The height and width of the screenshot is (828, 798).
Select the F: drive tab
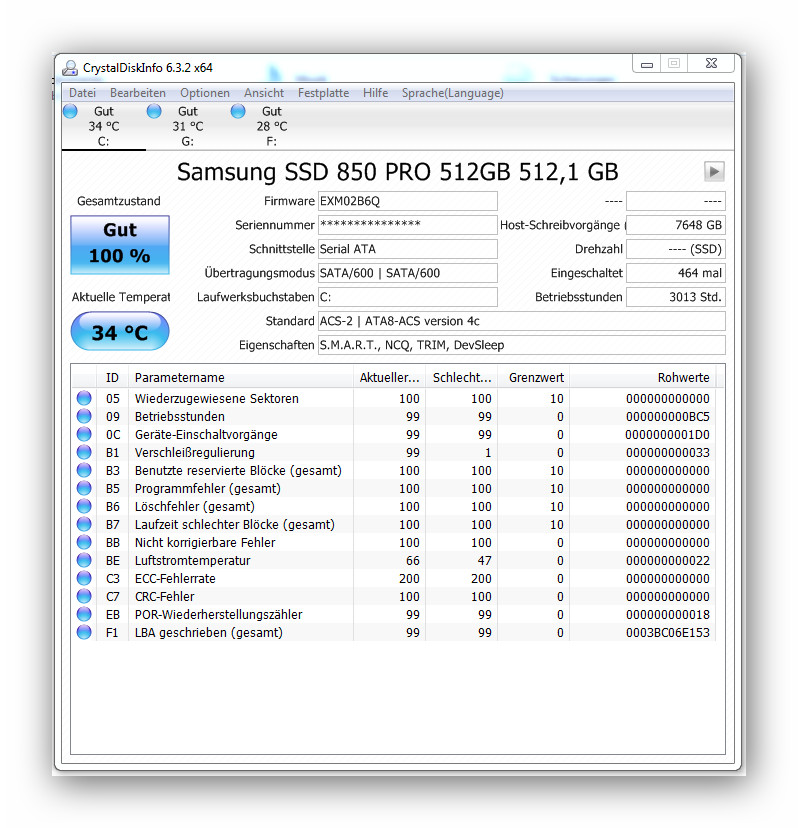pyautogui.click(x=271, y=126)
